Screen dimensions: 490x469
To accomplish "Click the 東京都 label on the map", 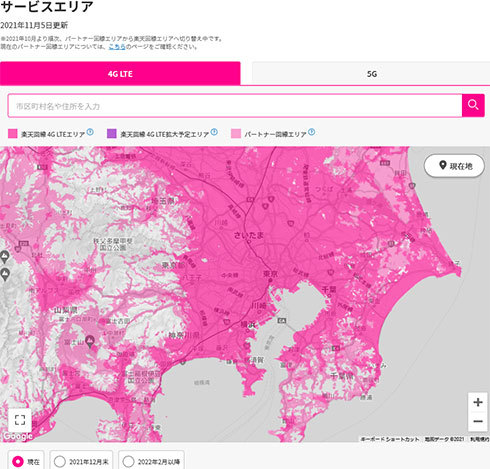I will click(174, 265).
